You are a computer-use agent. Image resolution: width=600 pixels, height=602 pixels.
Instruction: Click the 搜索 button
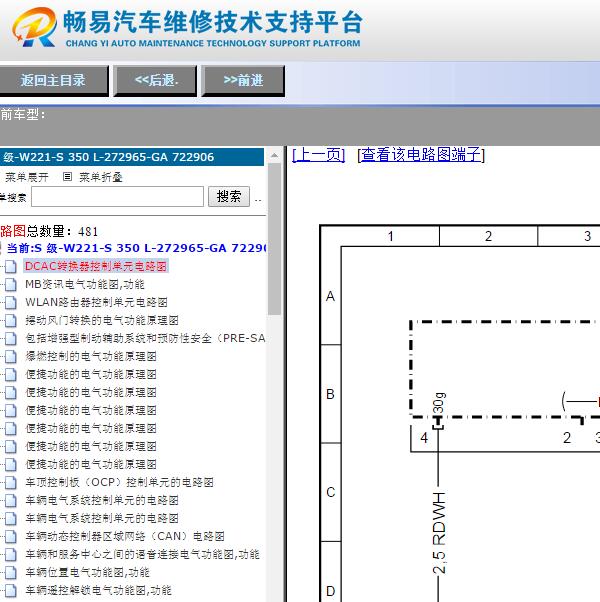(229, 197)
